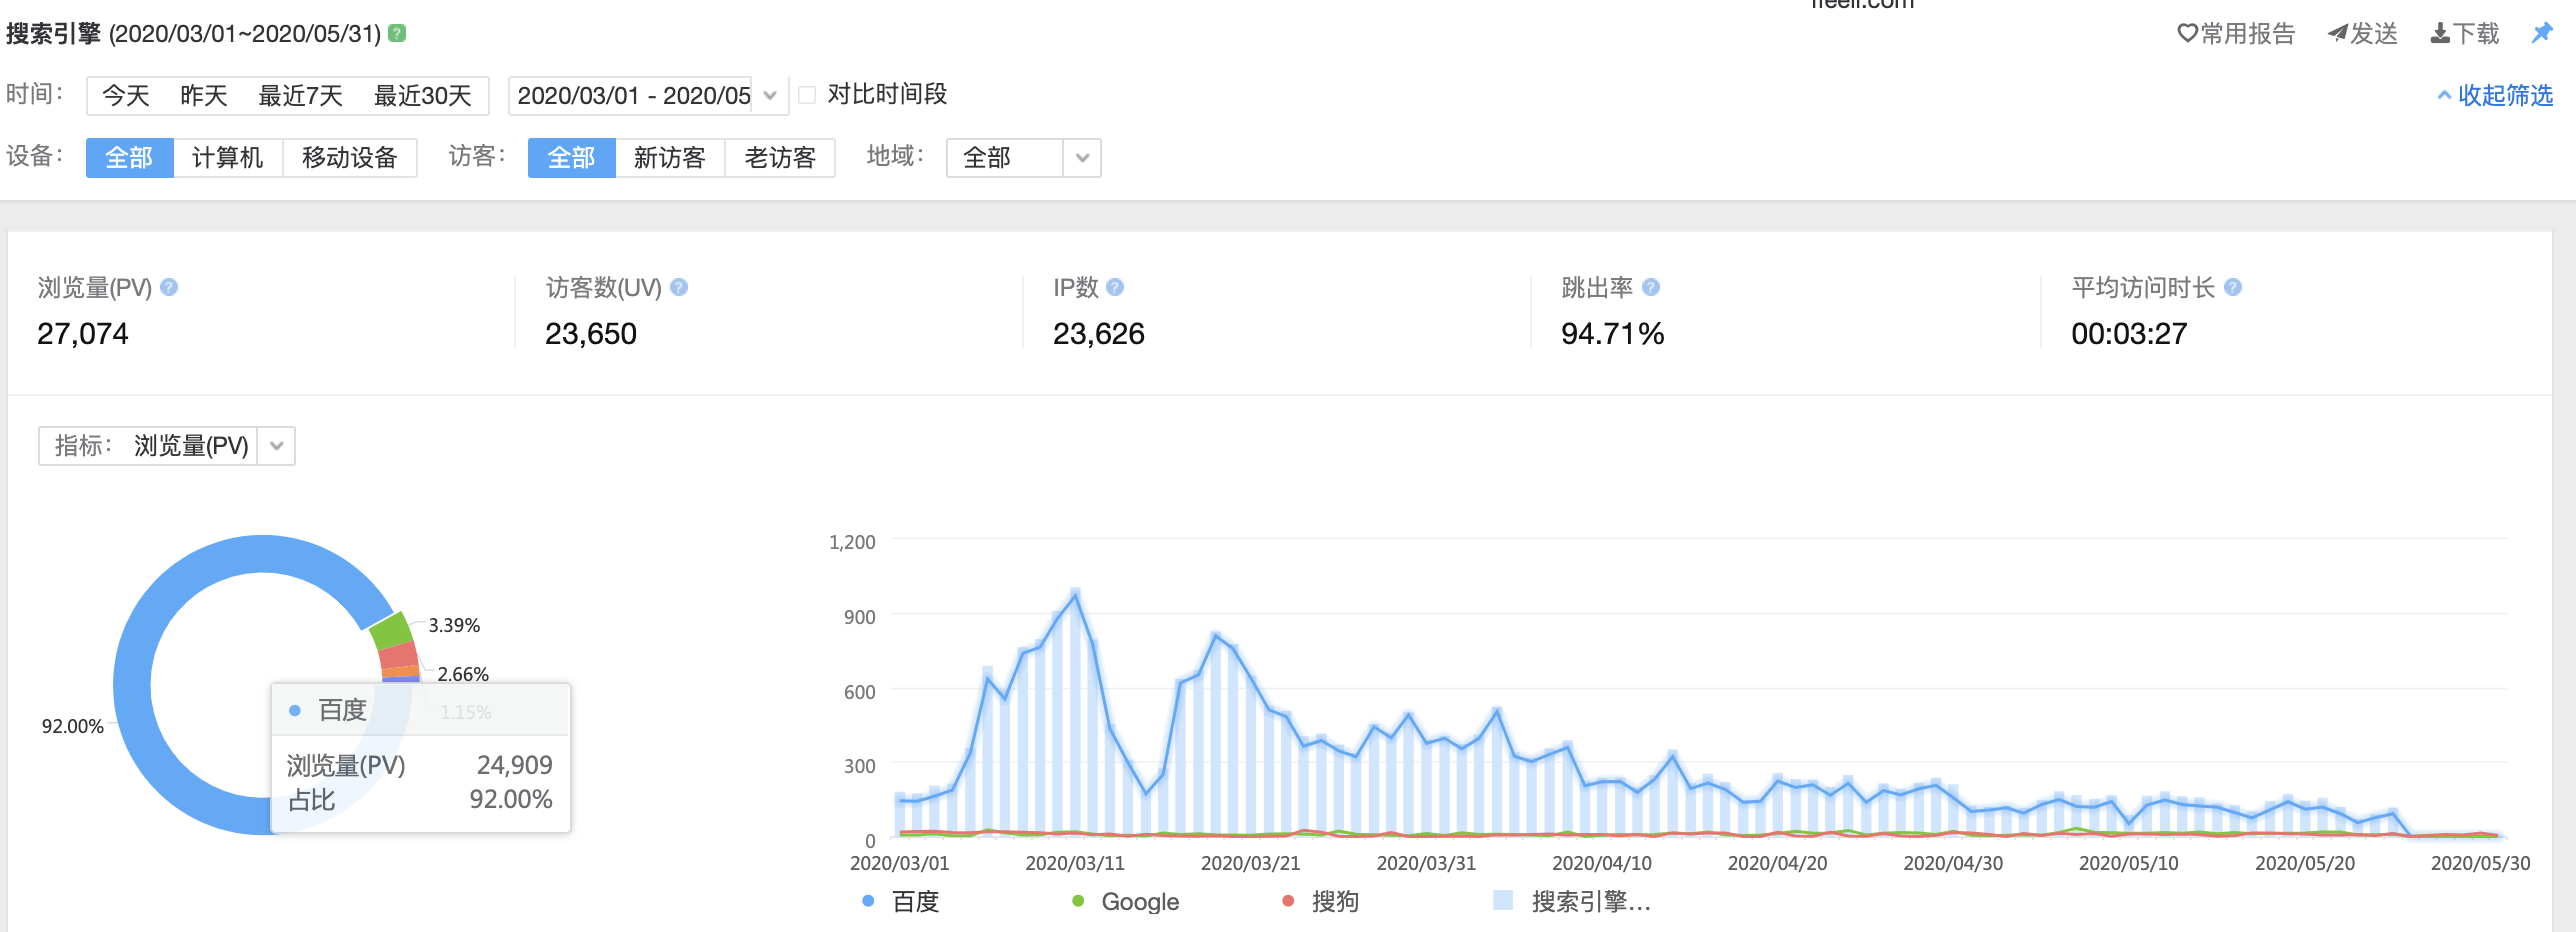Open the 指标 metric dropdown
This screenshot has width=2576, height=932.
[x=277, y=446]
